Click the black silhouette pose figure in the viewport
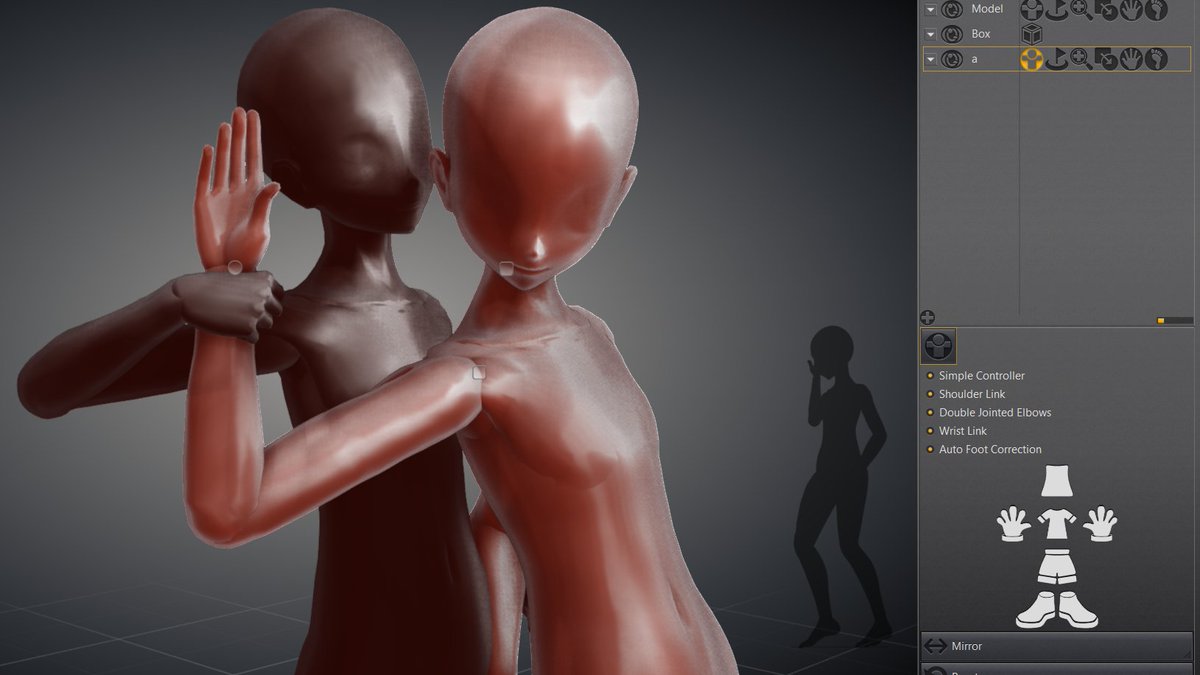 pos(842,486)
